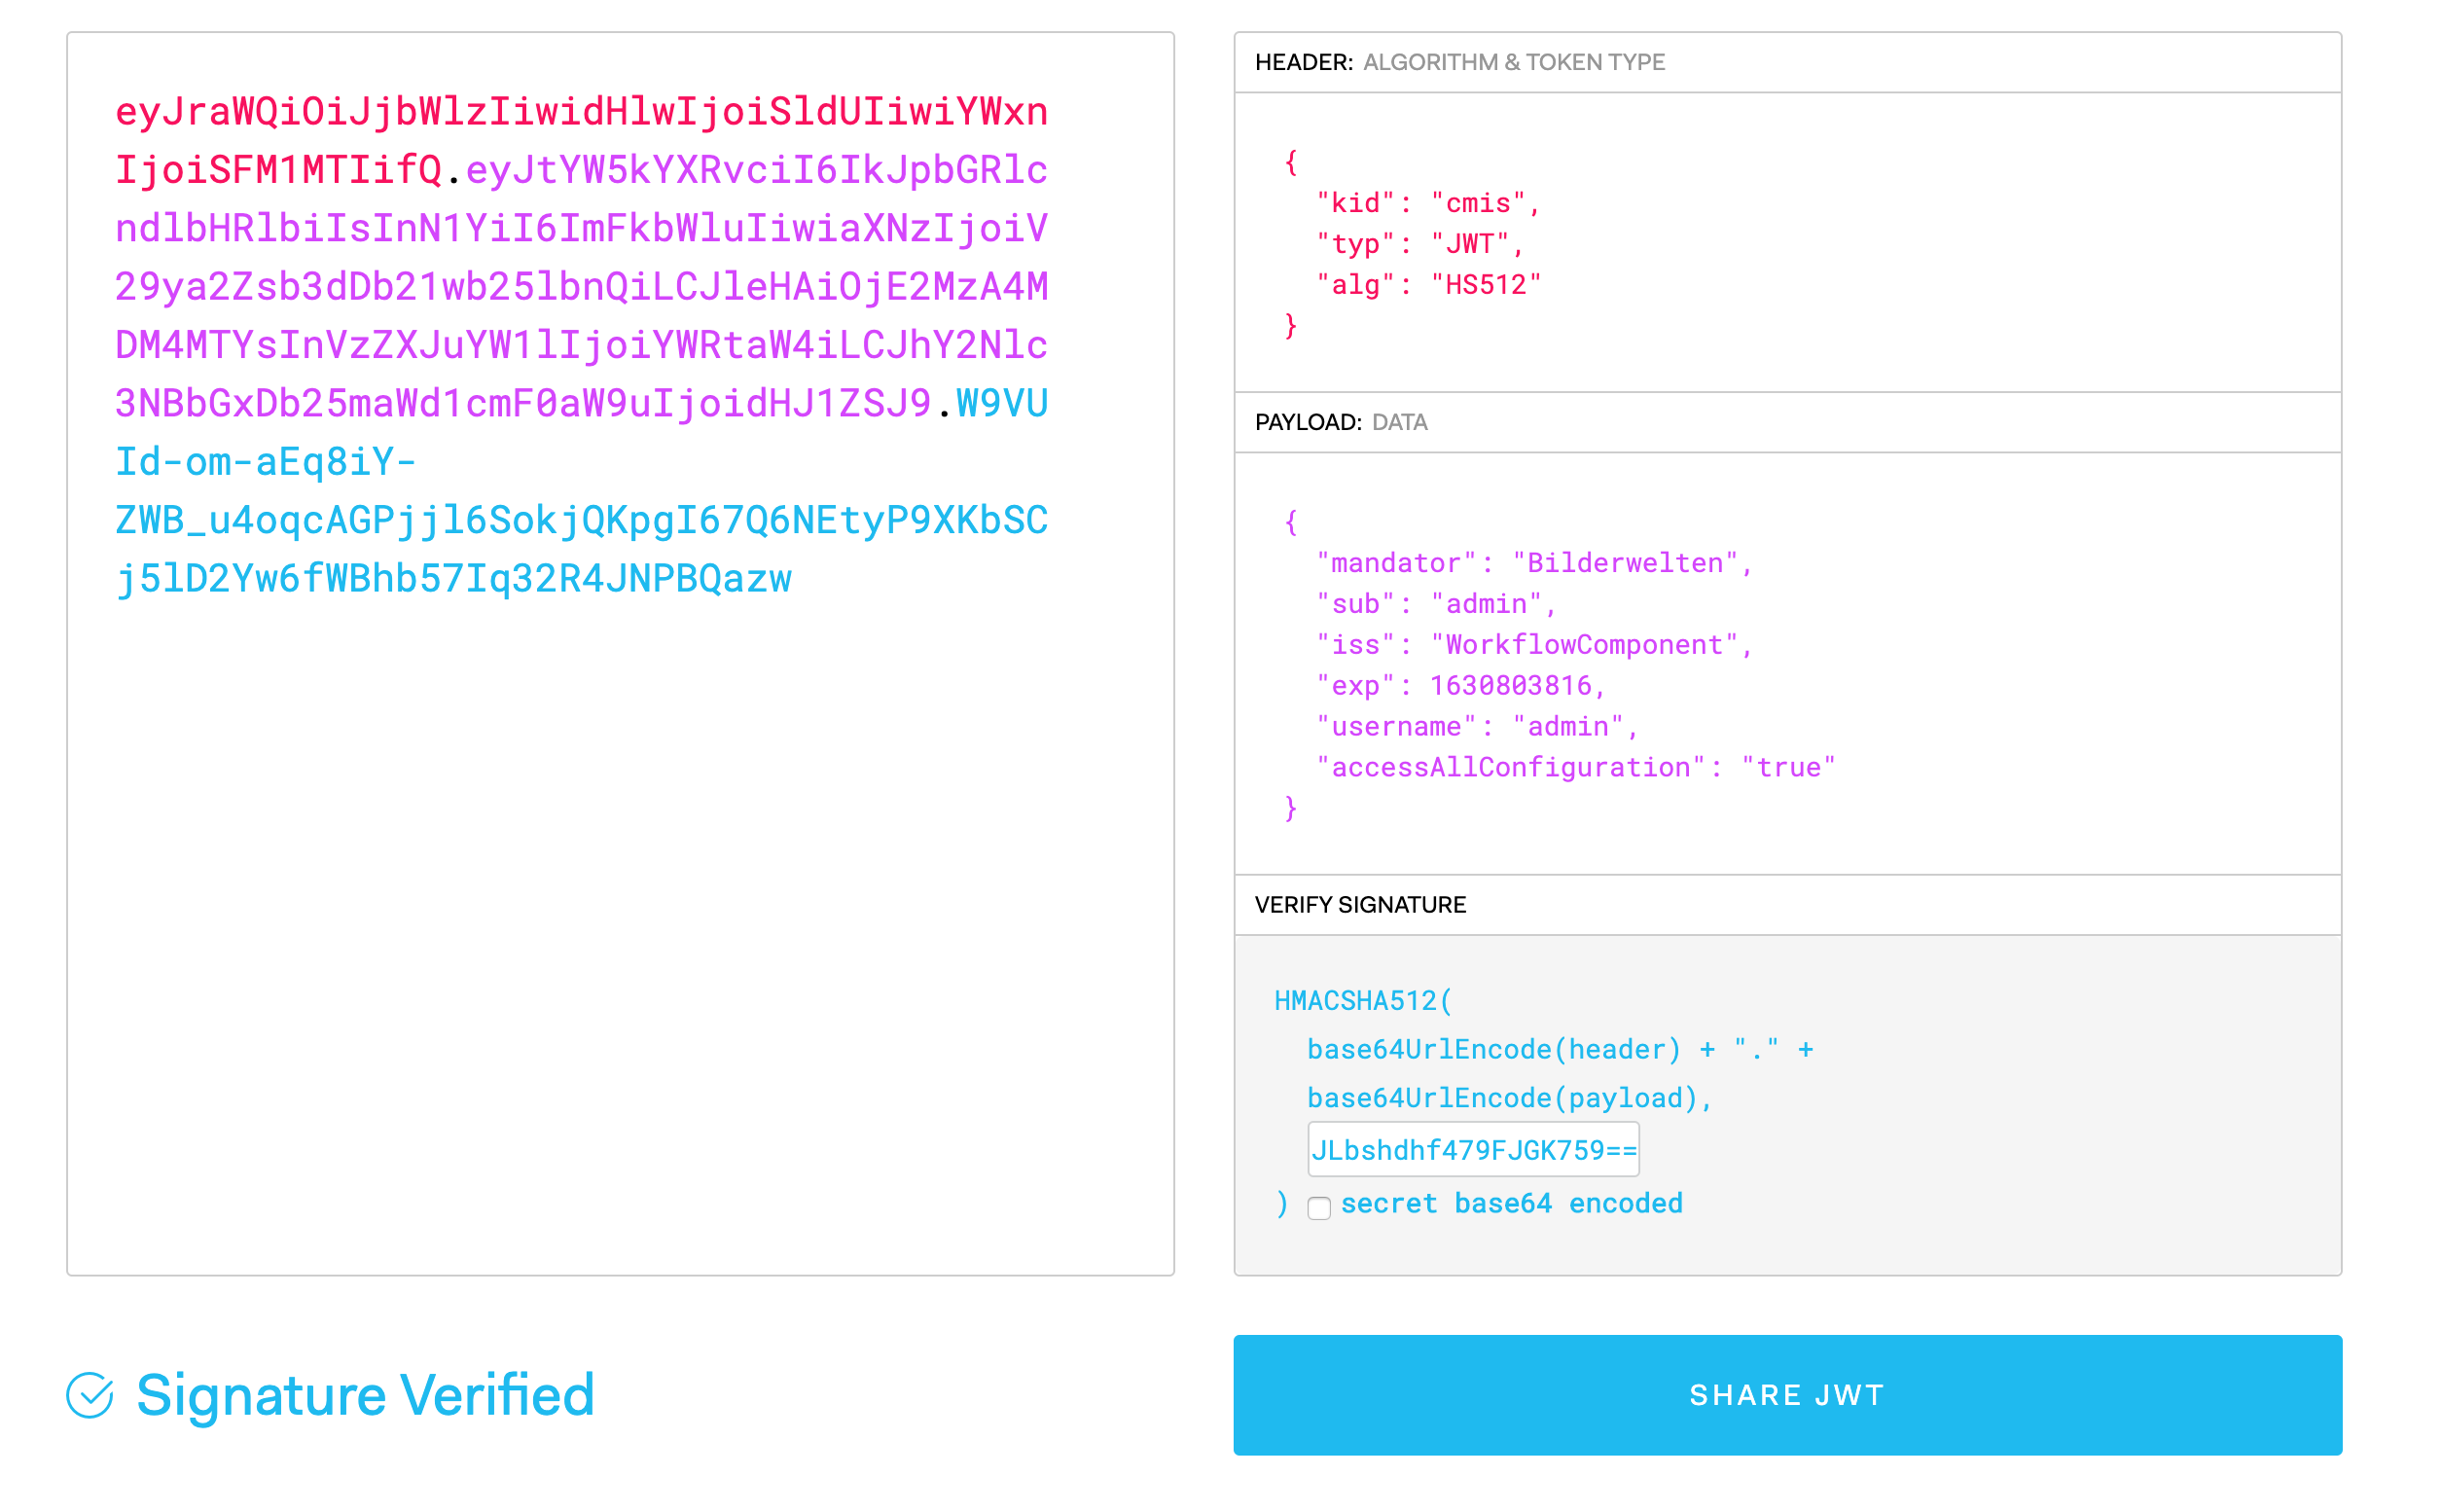Click the HMACSHA512 text in the signature section
The height and width of the screenshot is (1512, 2442).
click(1362, 1000)
